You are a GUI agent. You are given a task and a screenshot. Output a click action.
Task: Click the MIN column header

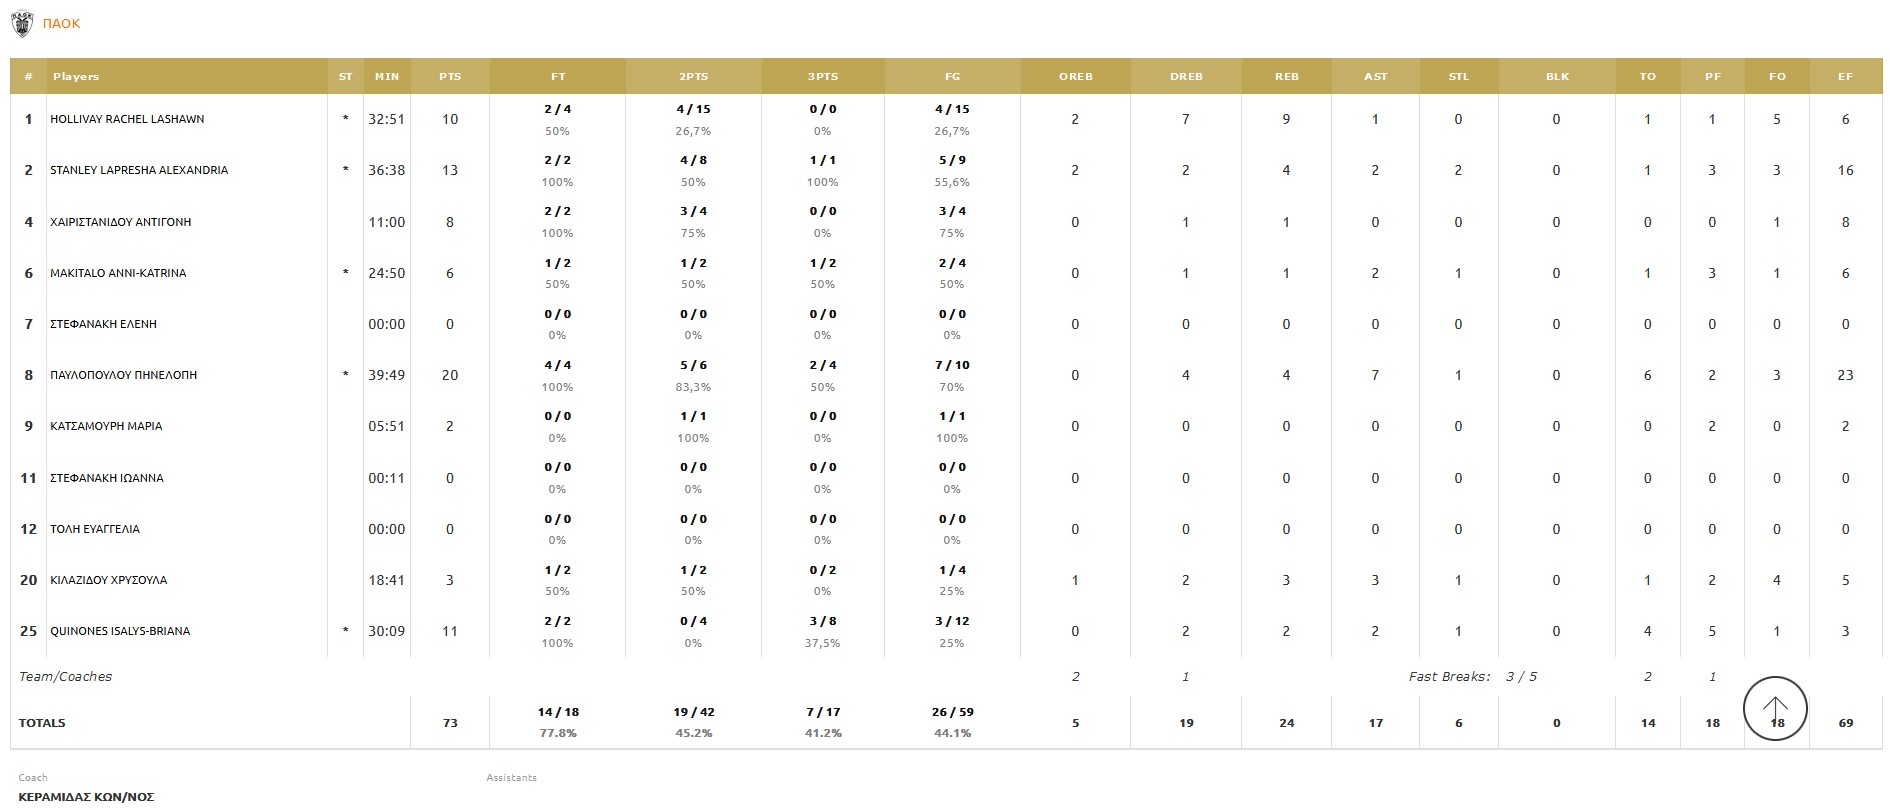[387, 77]
